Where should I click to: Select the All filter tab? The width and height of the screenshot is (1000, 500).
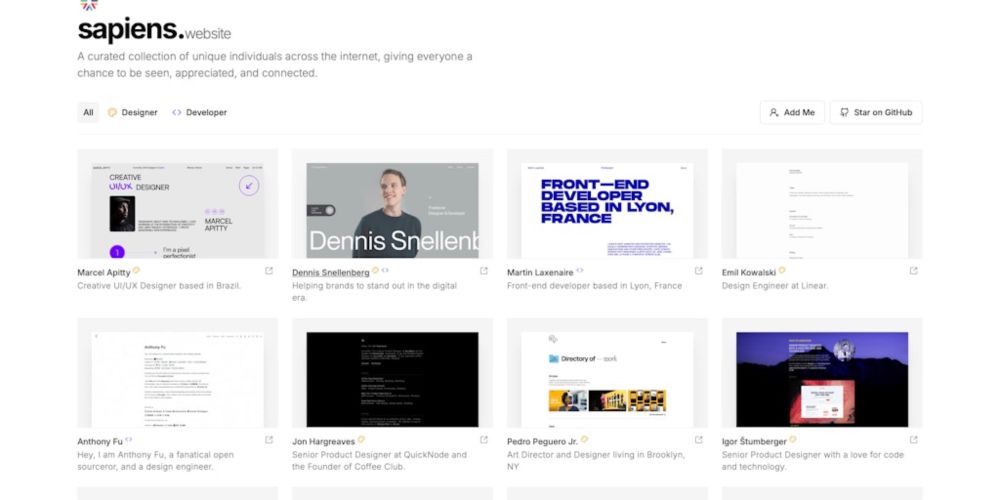click(x=88, y=112)
